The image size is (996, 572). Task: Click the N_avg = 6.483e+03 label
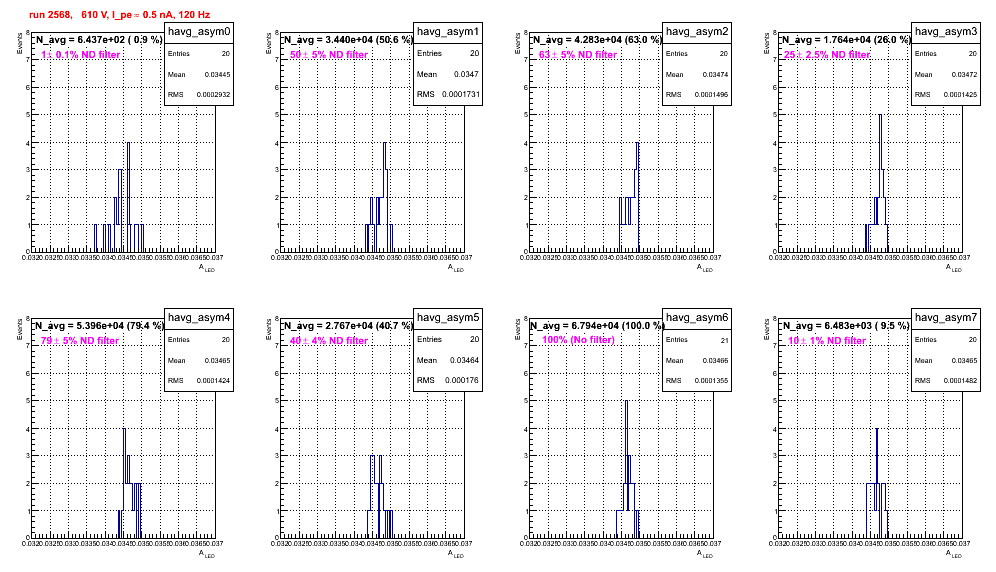pyautogui.click(x=845, y=325)
